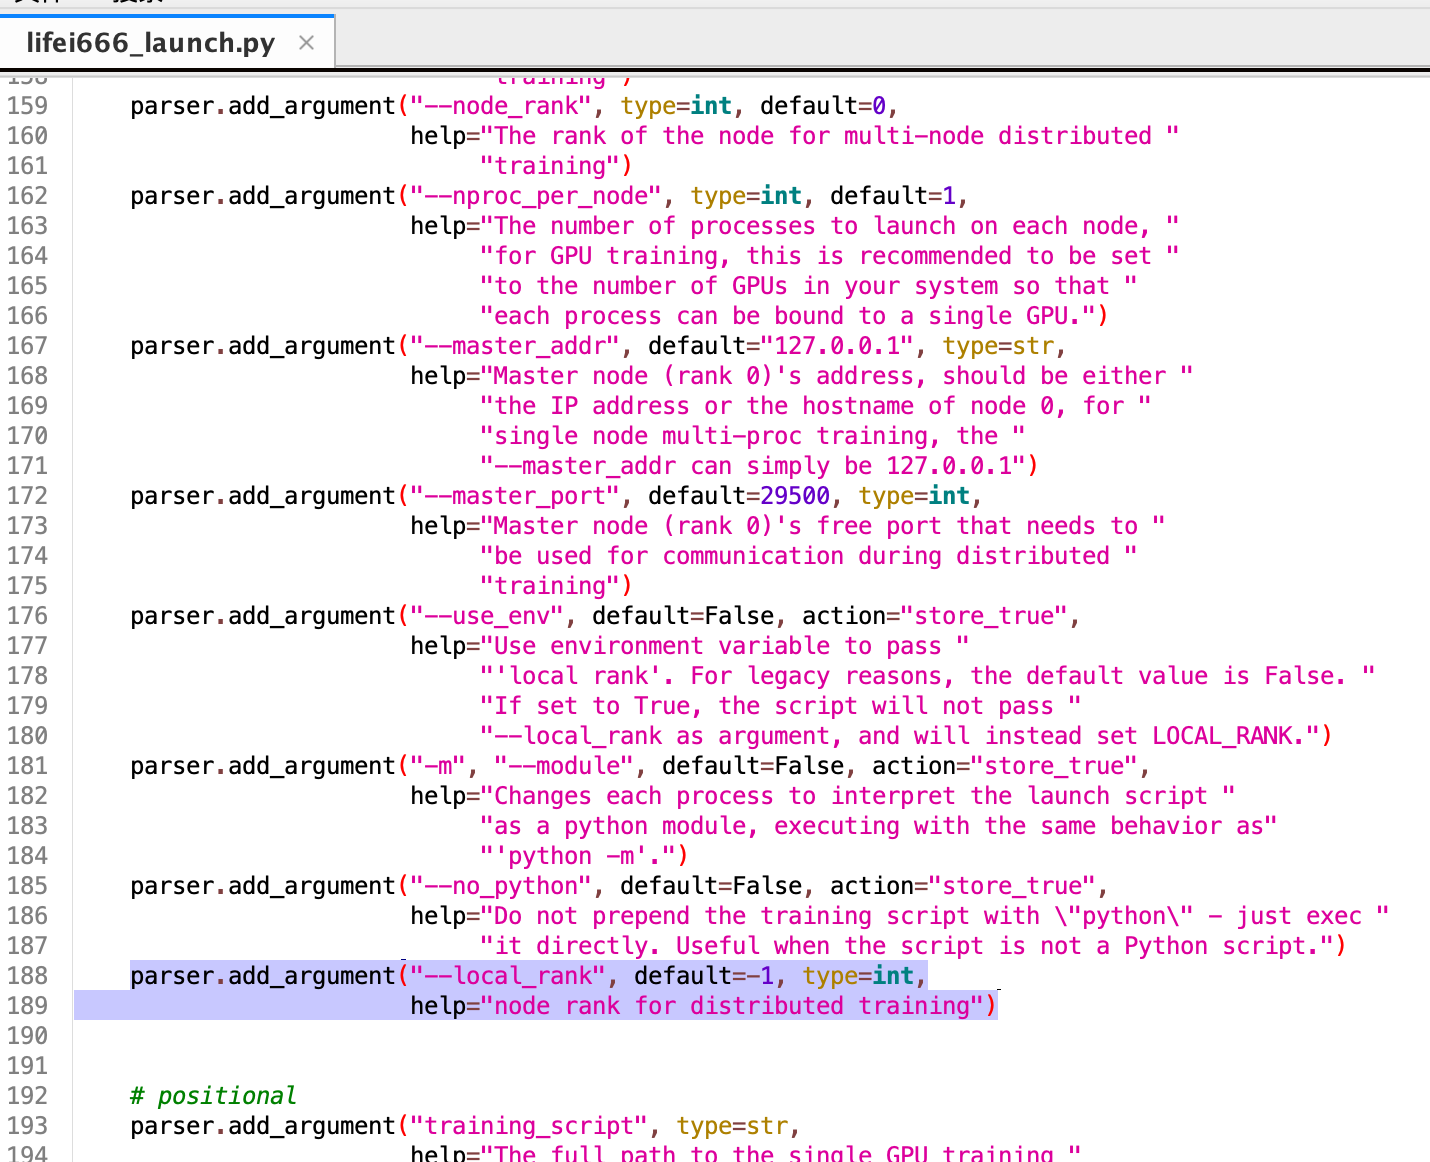Screen dimensions: 1430x1162
Task: Select the lifei666_launch.py tab
Action: point(166,42)
